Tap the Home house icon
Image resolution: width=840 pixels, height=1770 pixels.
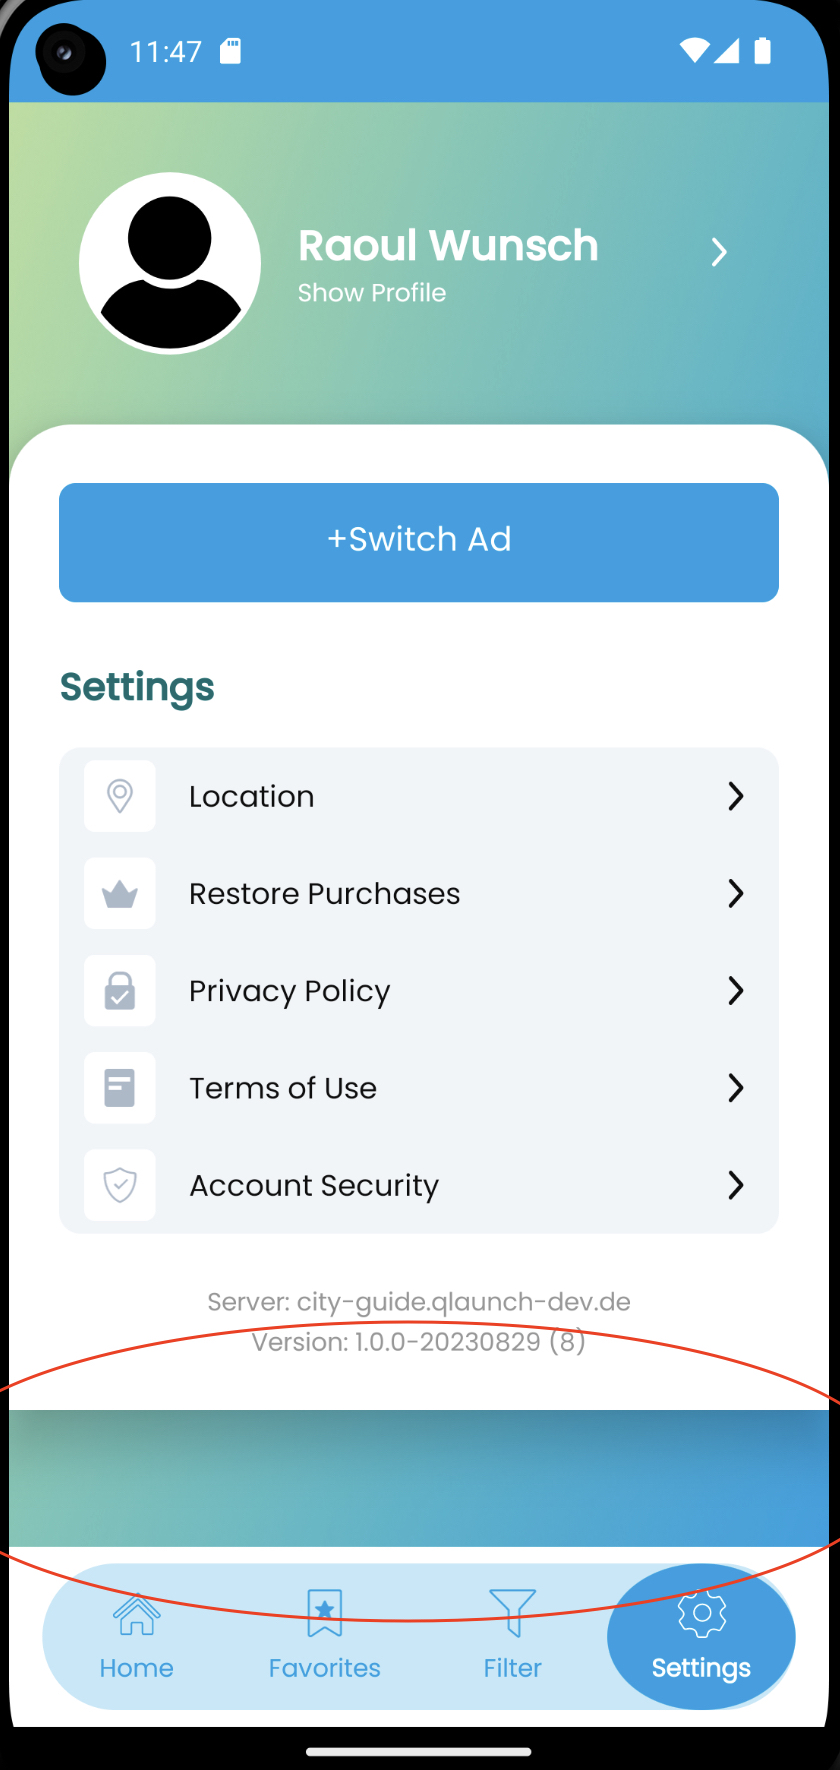(x=137, y=1614)
